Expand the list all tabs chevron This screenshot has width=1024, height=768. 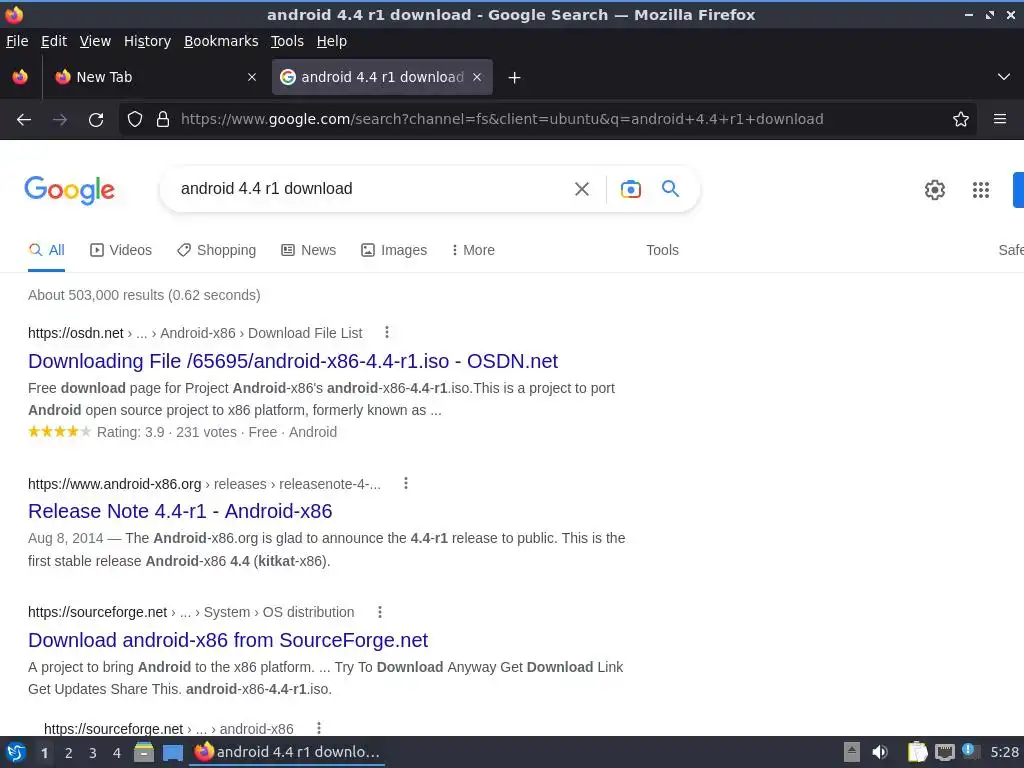click(1004, 77)
